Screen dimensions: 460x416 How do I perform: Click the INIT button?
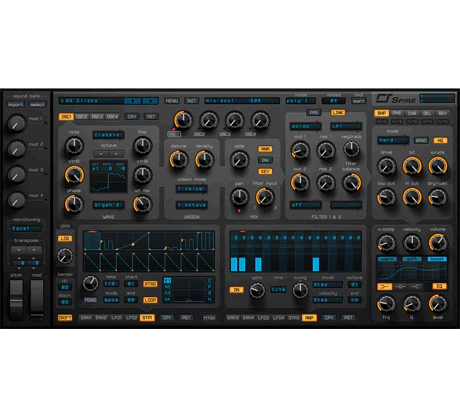pos(191,101)
